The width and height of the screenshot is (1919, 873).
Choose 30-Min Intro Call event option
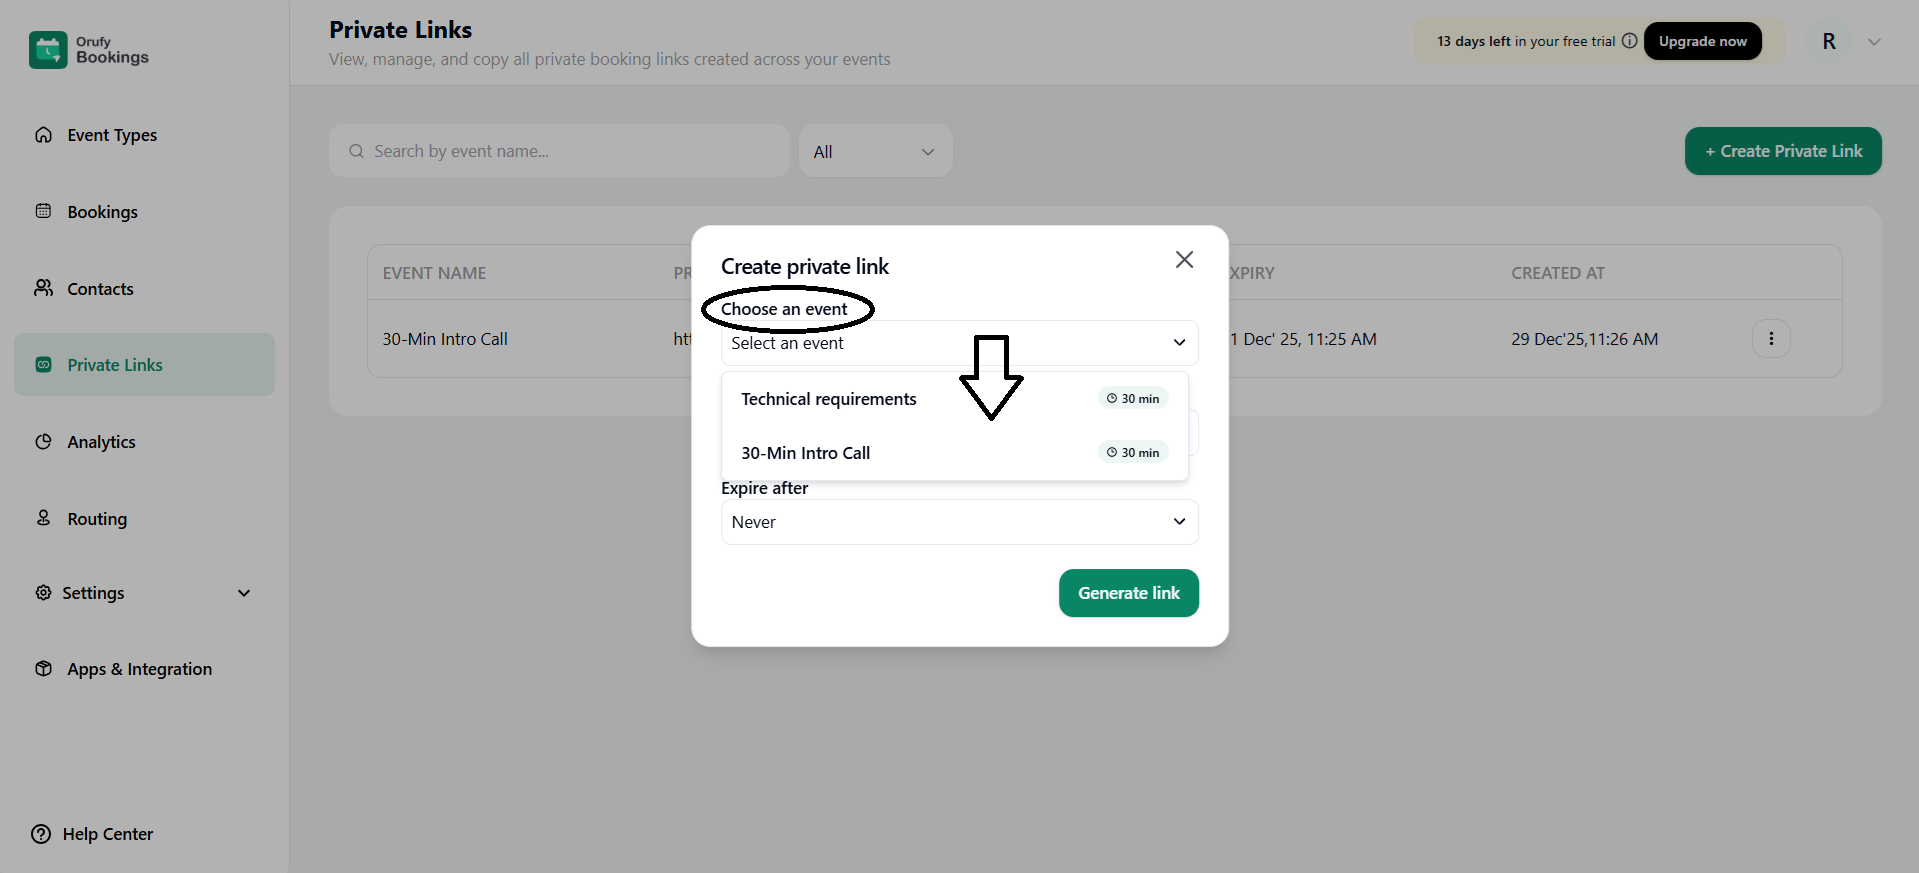(x=806, y=453)
